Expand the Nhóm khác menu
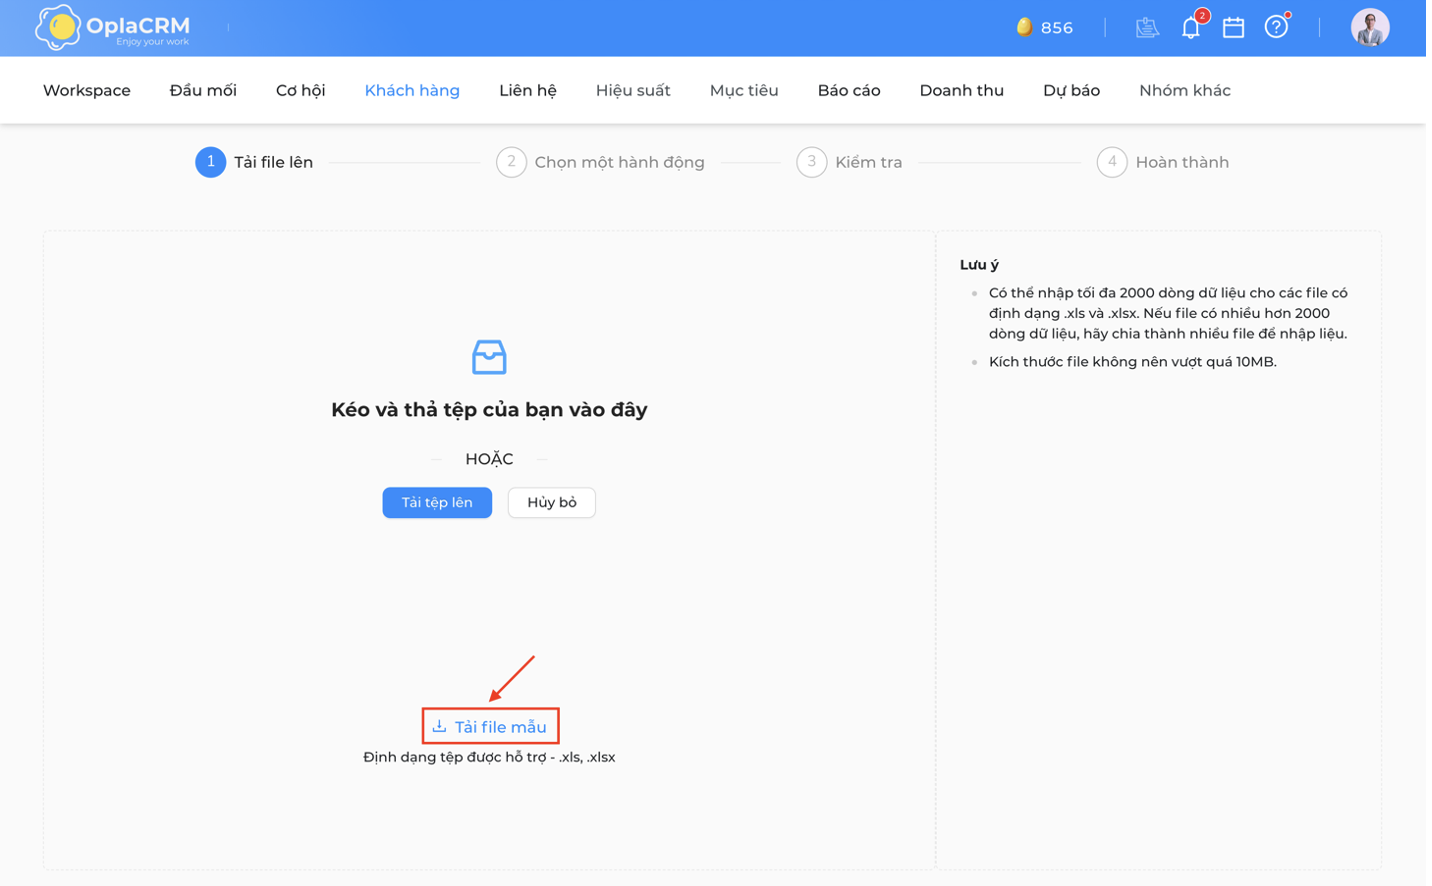 [1185, 90]
